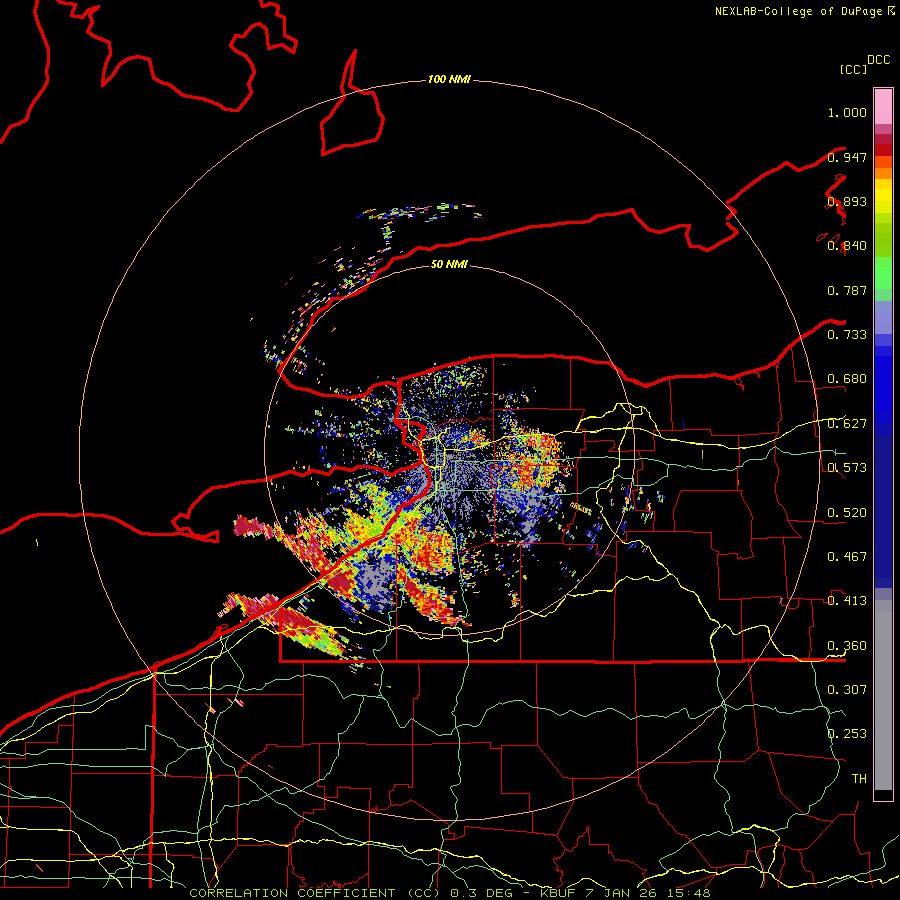This screenshot has width=900, height=900.
Task: Select the 0.413 legend value
Action: coord(847,601)
